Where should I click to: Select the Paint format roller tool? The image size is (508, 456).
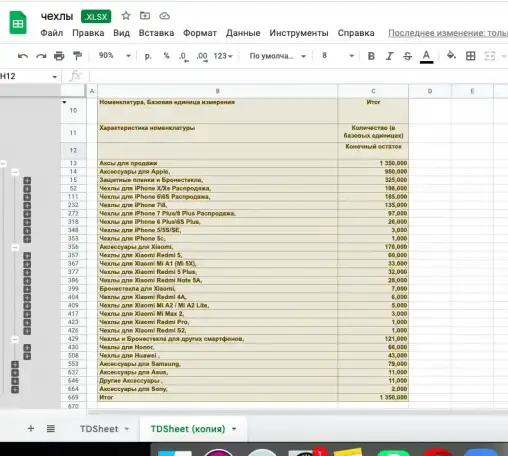(77, 56)
